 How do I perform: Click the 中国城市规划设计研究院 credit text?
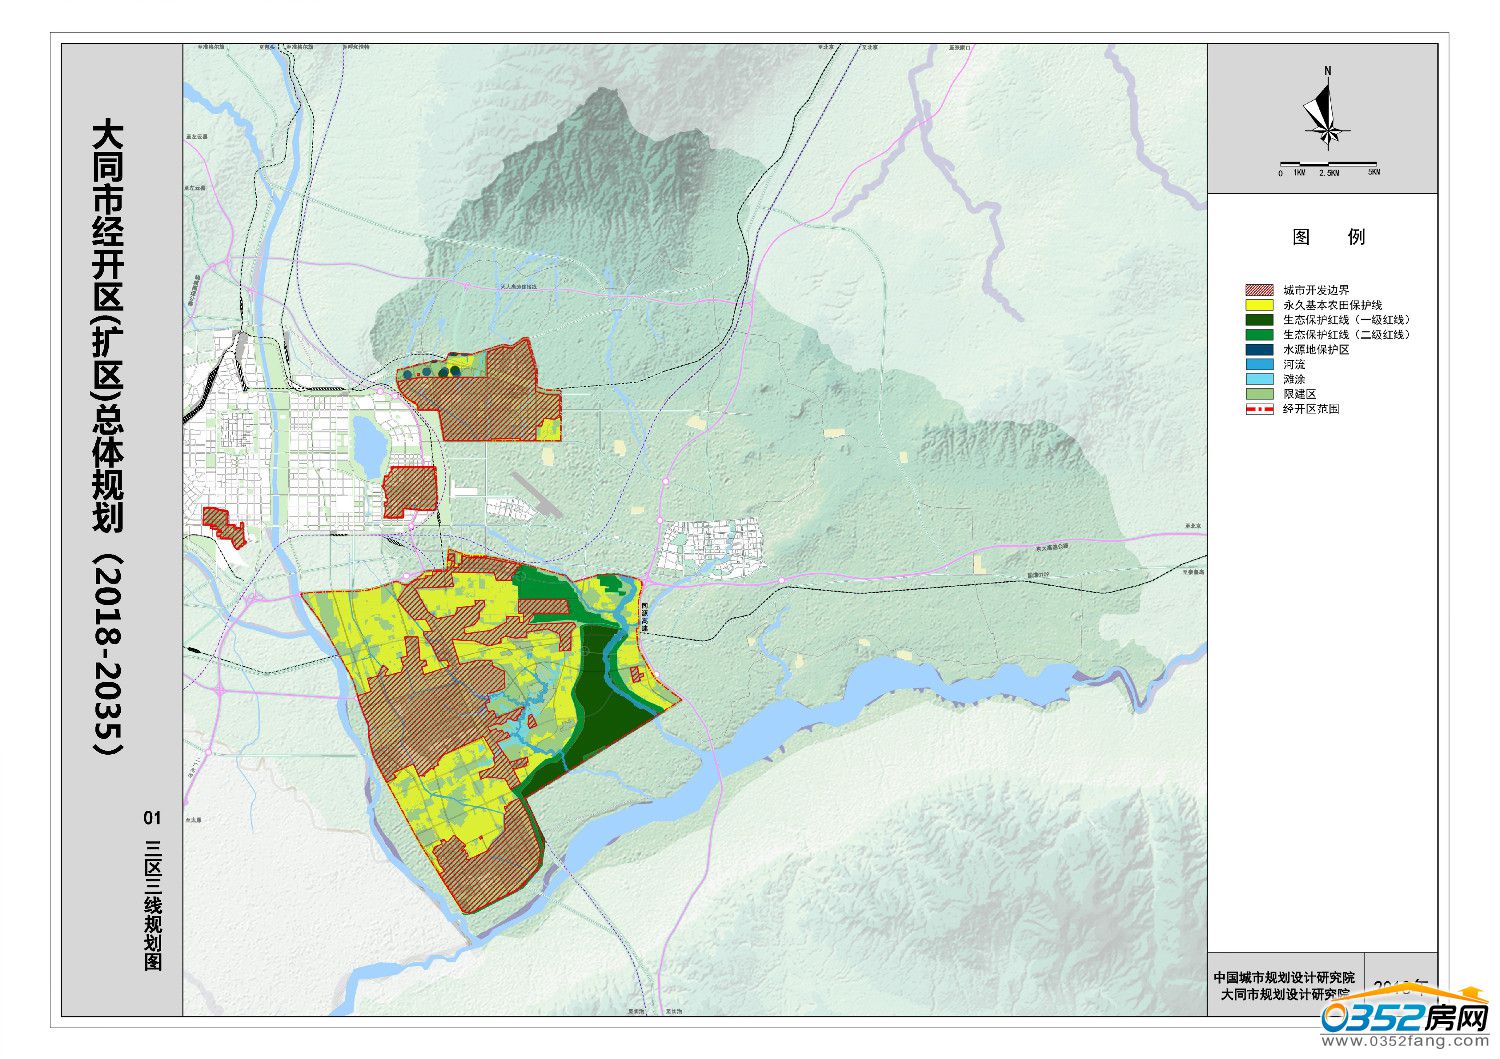coord(1283,977)
